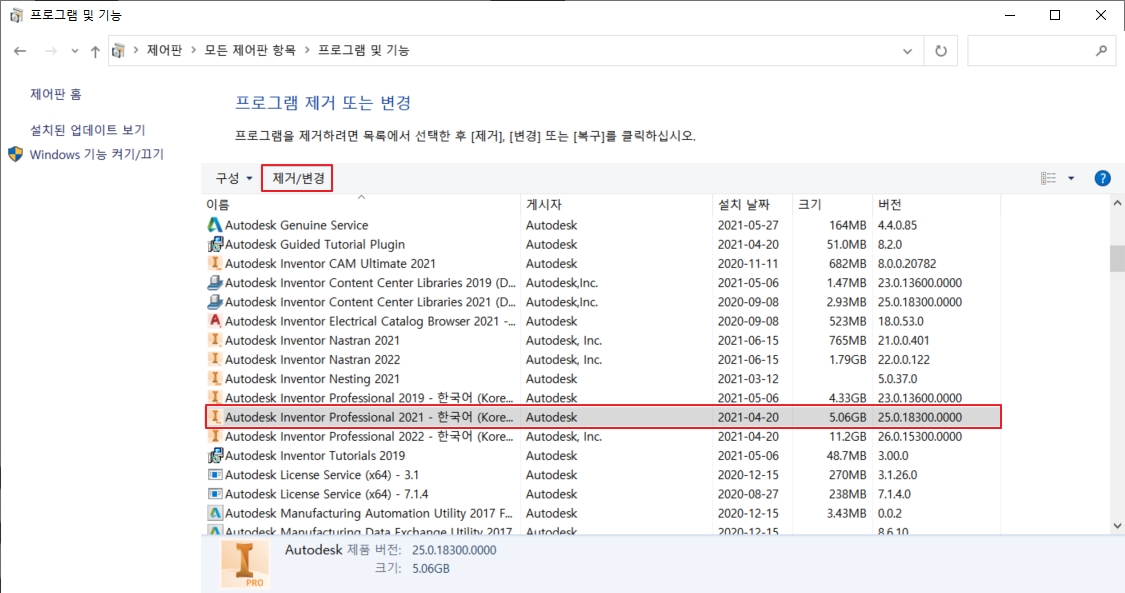Maximize the 프로그램 및 기능 window
The width and height of the screenshot is (1125, 593).
pyautogui.click(x=1055, y=15)
